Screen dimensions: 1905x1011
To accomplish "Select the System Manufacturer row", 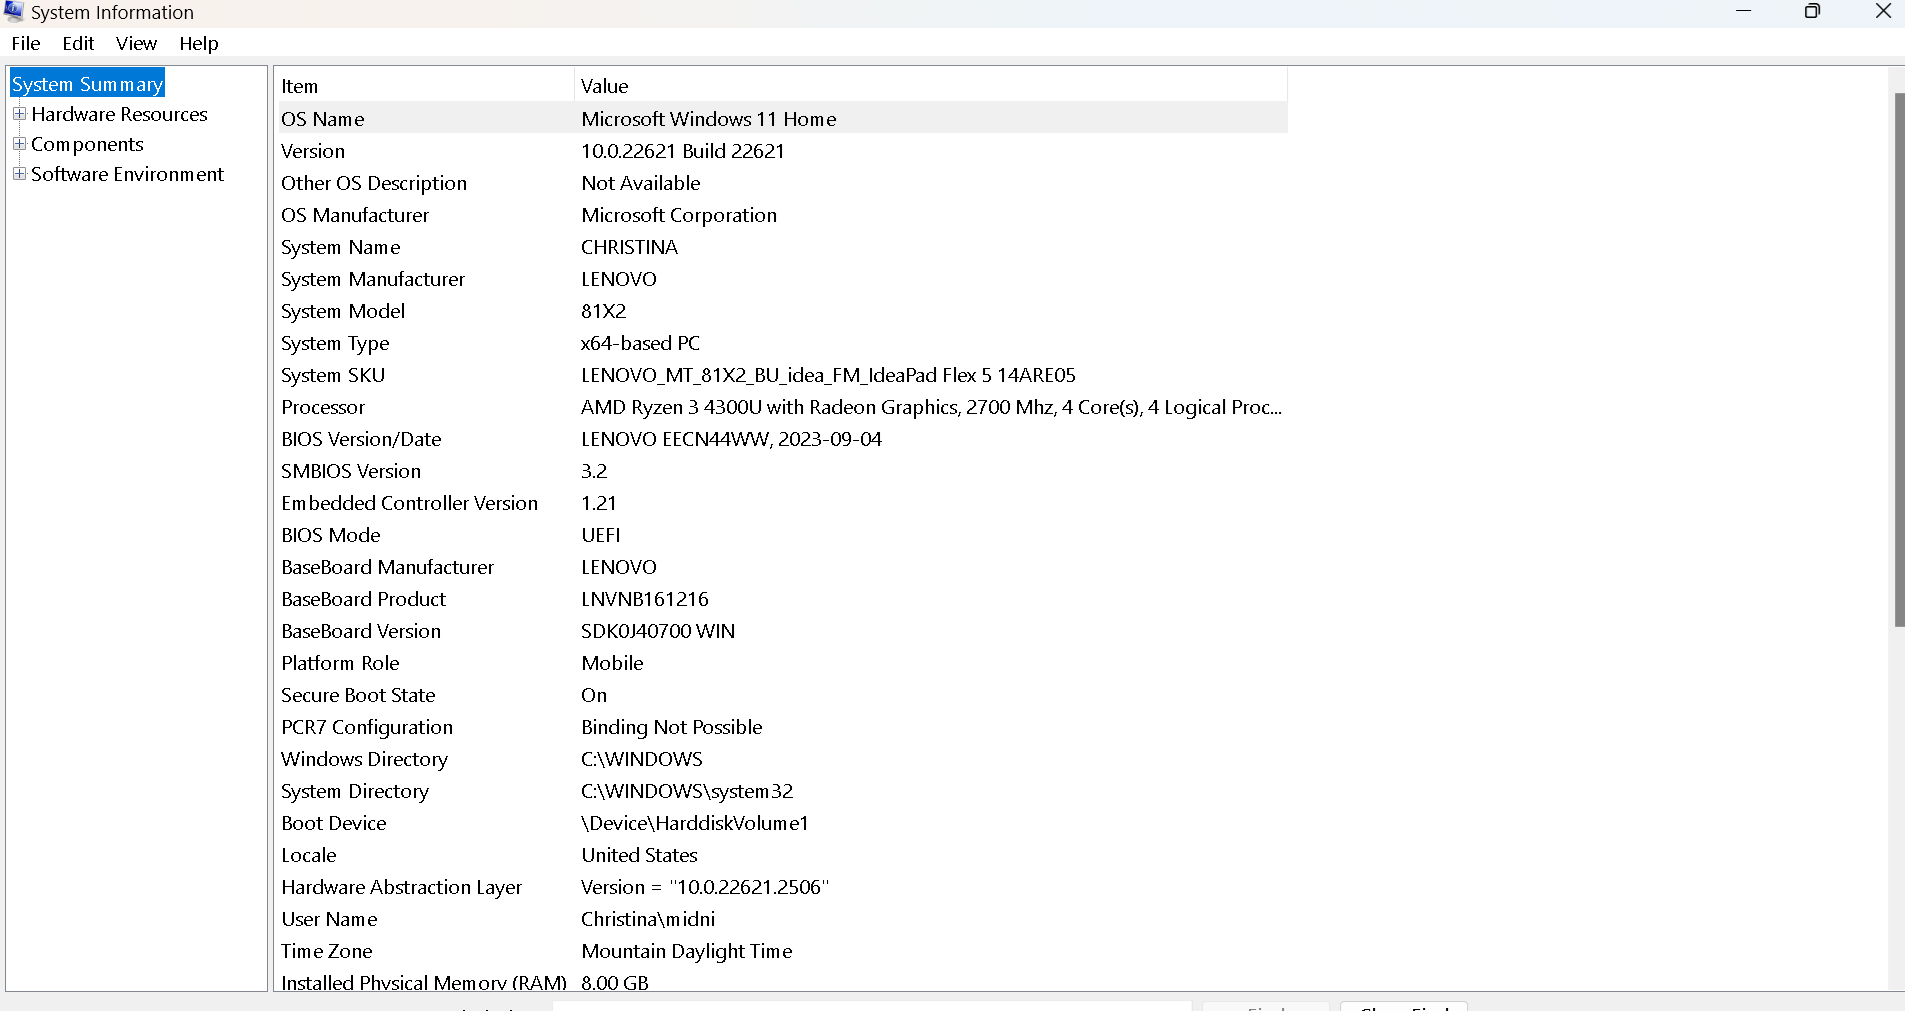I will [781, 279].
